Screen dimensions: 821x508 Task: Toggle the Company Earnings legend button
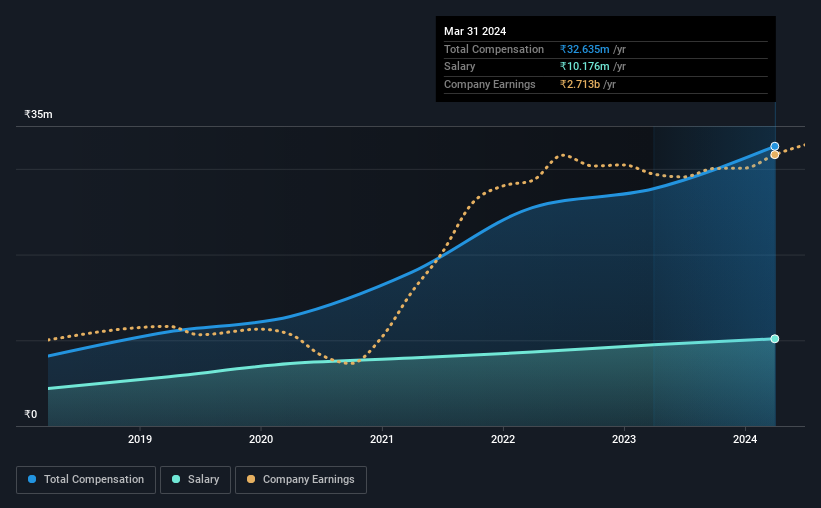click(x=301, y=480)
